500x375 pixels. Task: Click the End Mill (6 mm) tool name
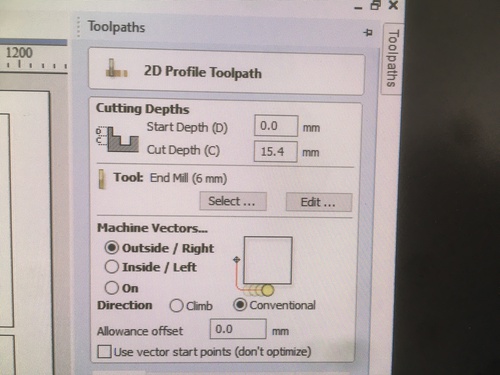(x=188, y=178)
